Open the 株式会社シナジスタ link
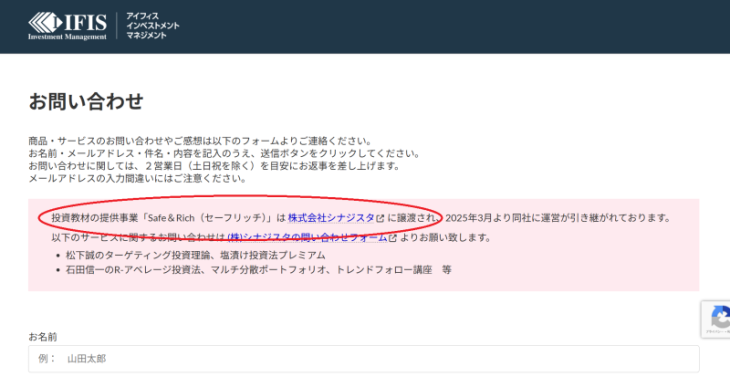This screenshot has height=377, width=730. [x=331, y=217]
